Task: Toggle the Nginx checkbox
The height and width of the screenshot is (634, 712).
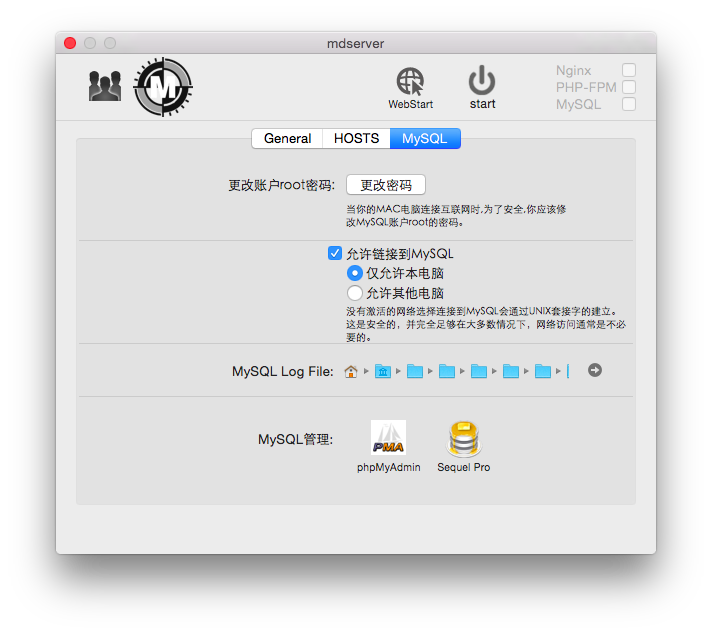Action: click(x=629, y=70)
